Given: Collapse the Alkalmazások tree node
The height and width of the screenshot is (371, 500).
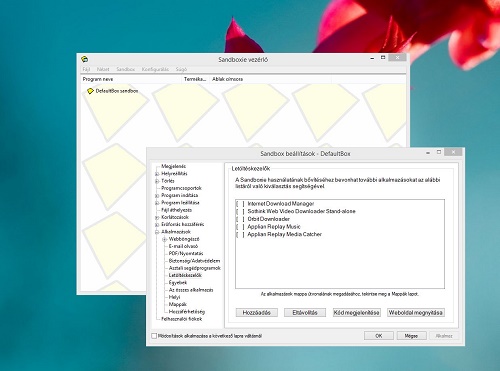Looking at the screenshot, I should [x=157, y=232].
